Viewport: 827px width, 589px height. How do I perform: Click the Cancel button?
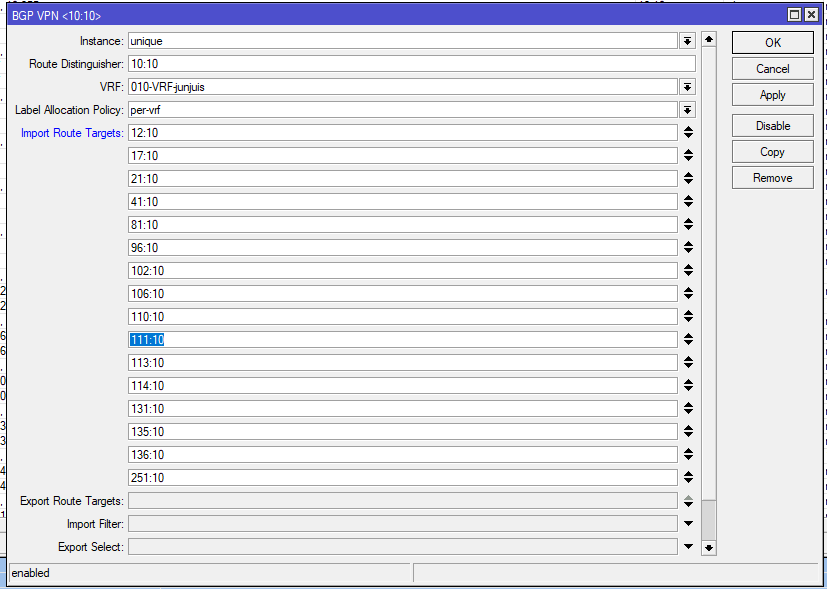click(772, 69)
